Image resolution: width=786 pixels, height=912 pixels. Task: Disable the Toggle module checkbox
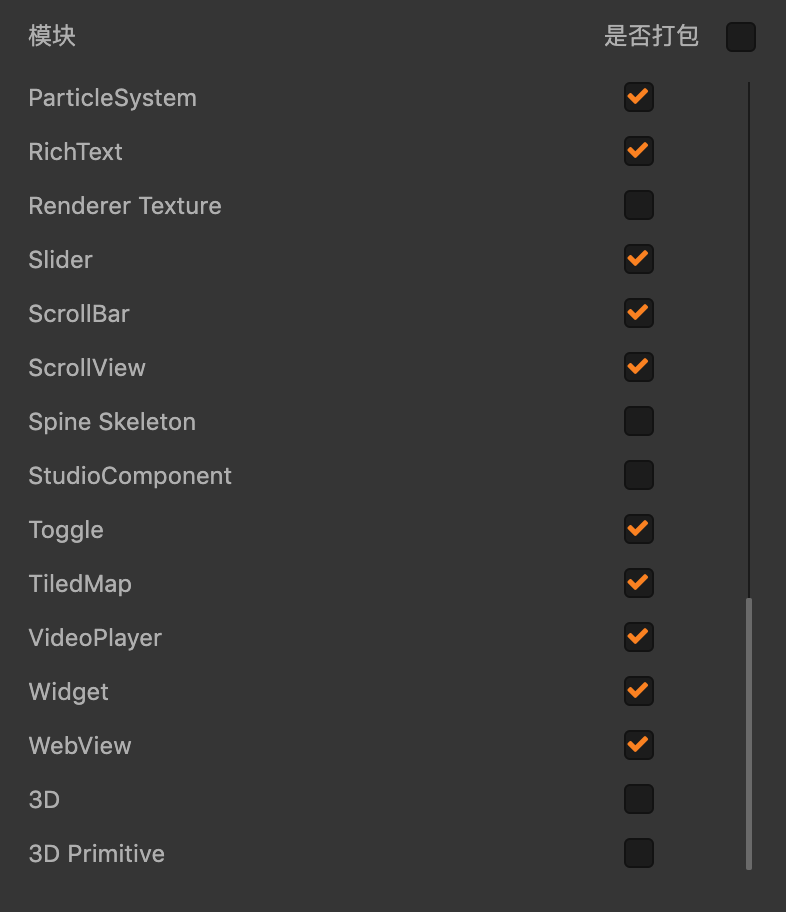(638, 530)
